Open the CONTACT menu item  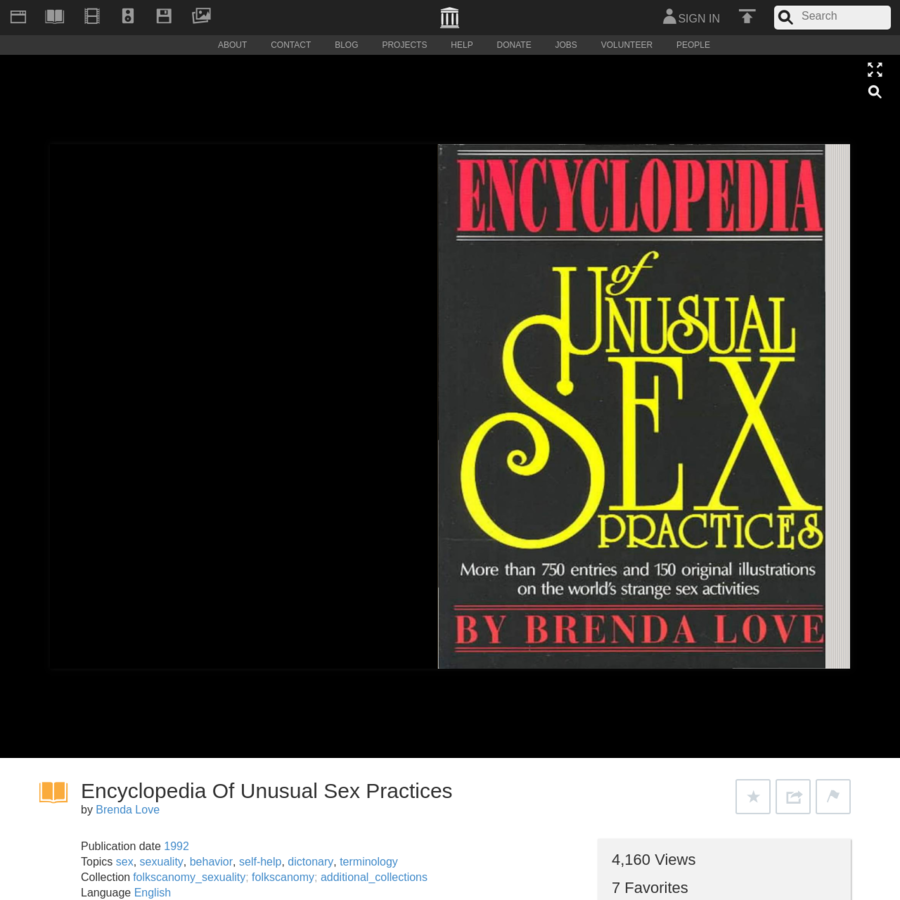click(290, 45)
